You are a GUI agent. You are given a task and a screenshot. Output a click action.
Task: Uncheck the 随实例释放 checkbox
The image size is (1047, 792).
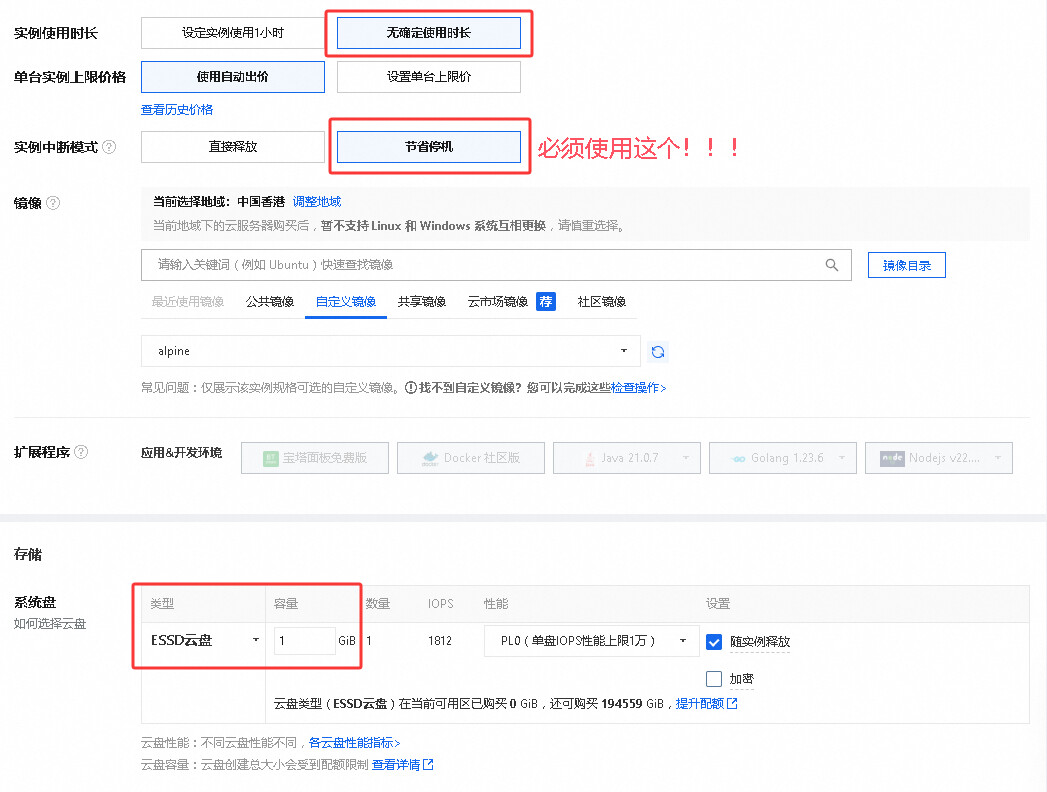tap(714, 642)
